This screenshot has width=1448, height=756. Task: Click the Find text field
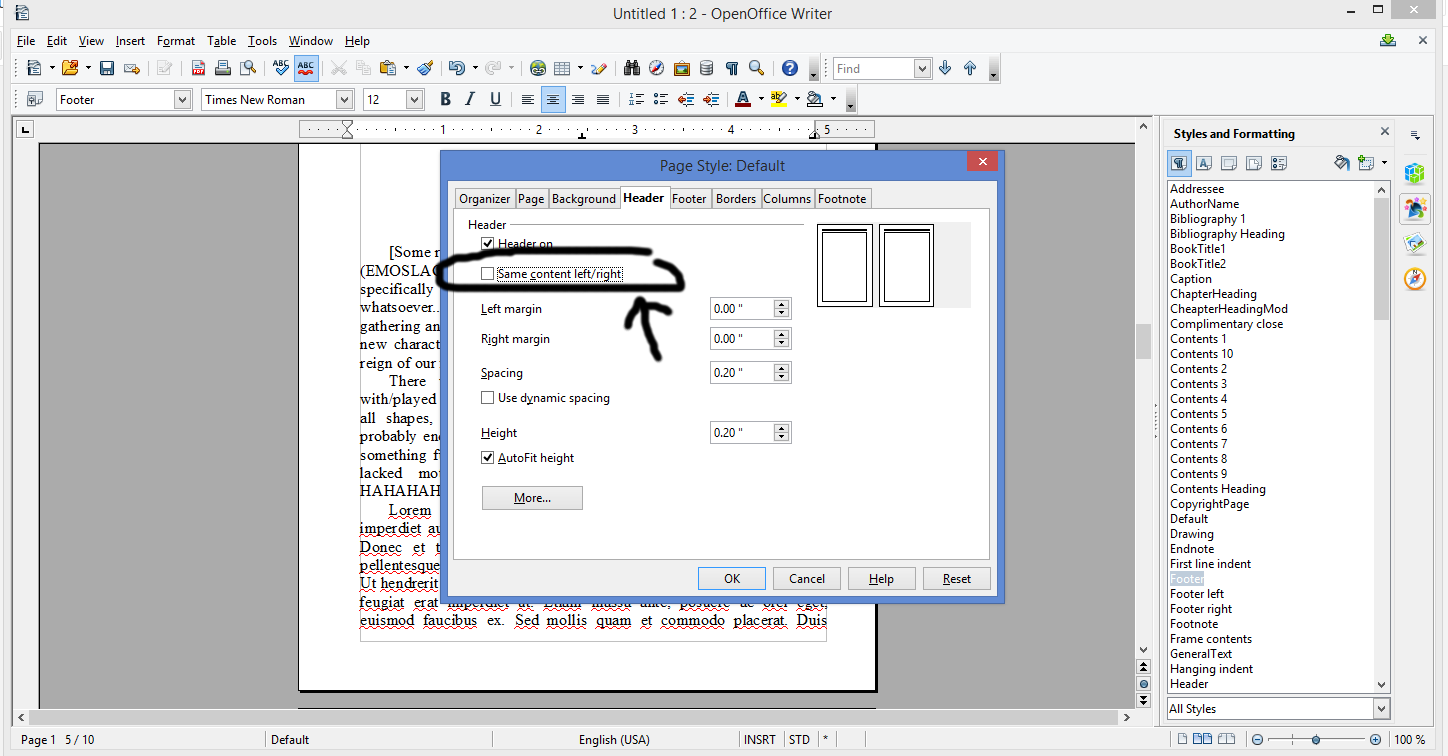pyautogui.click(x=873, y=68)
